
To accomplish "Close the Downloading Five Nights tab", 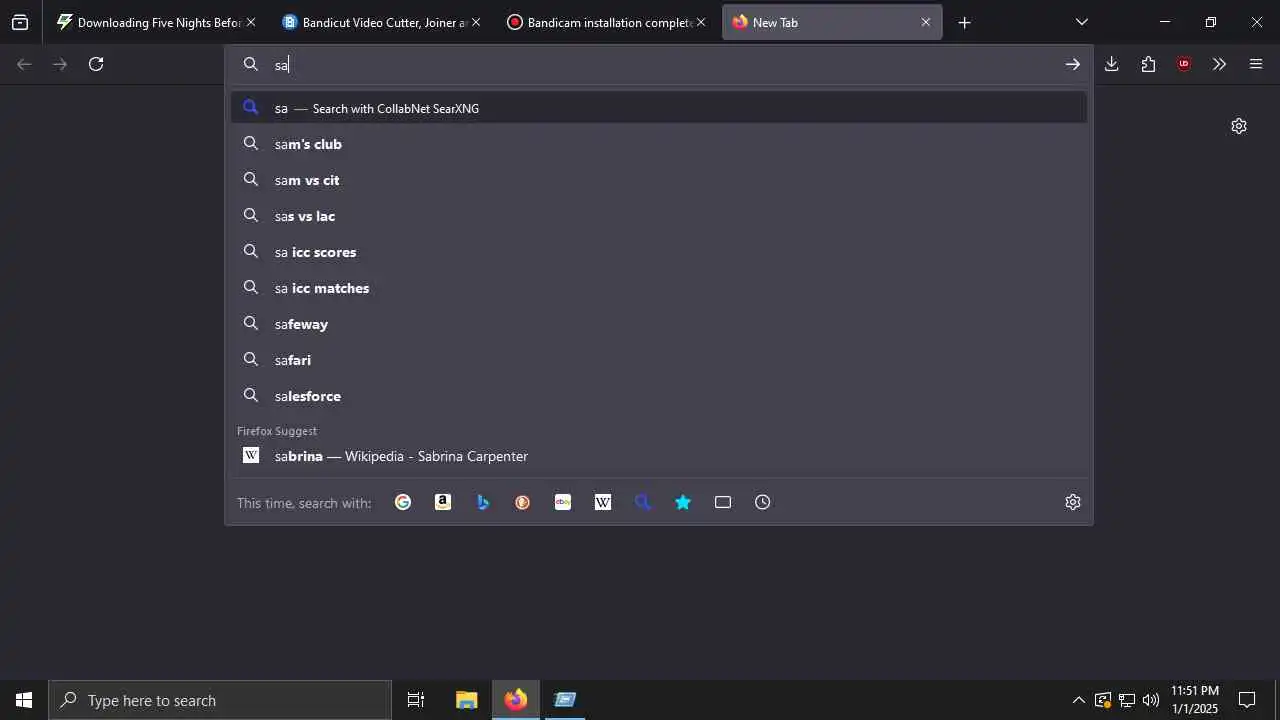I will 251,22.
